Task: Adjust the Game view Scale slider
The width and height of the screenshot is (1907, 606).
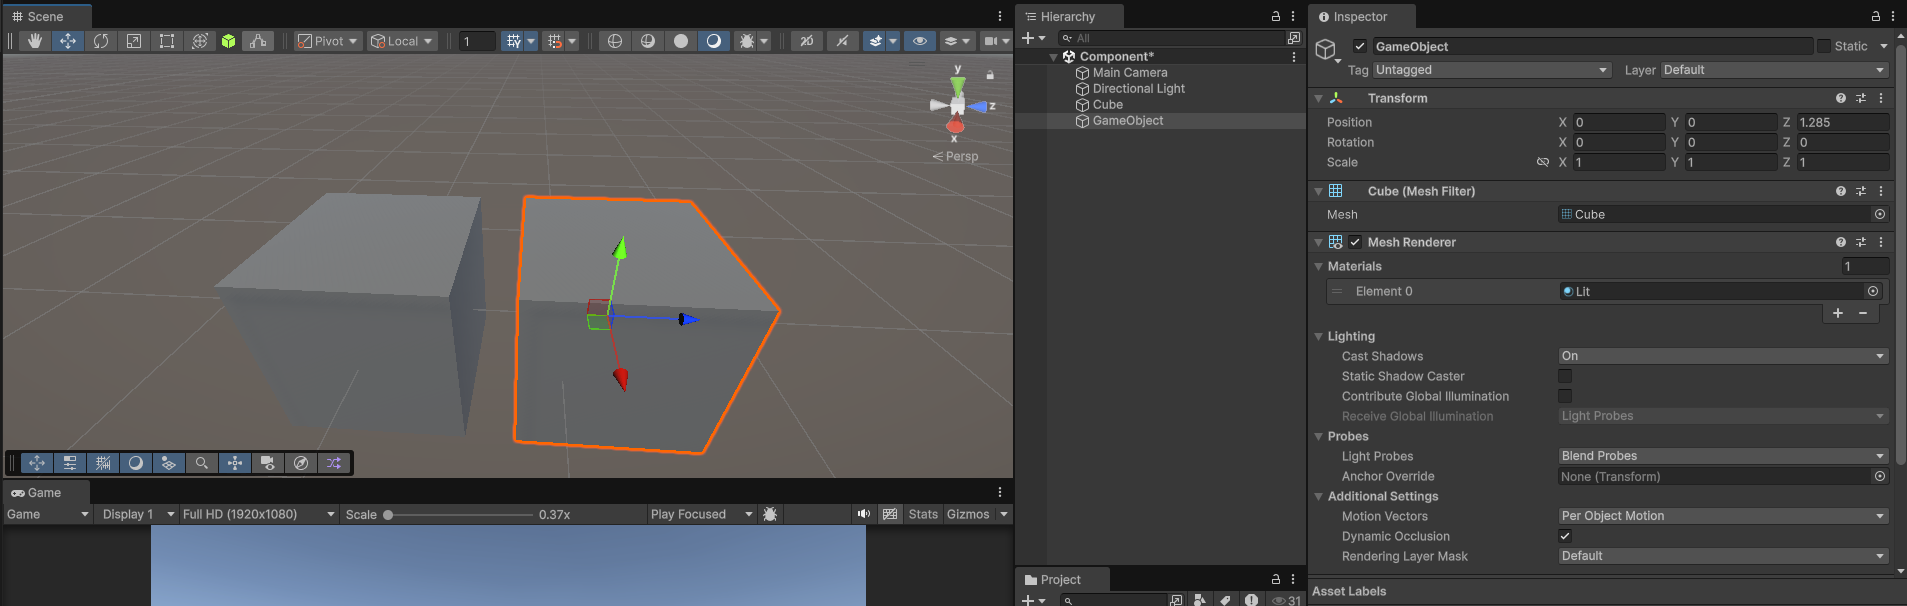Action: 460,515
